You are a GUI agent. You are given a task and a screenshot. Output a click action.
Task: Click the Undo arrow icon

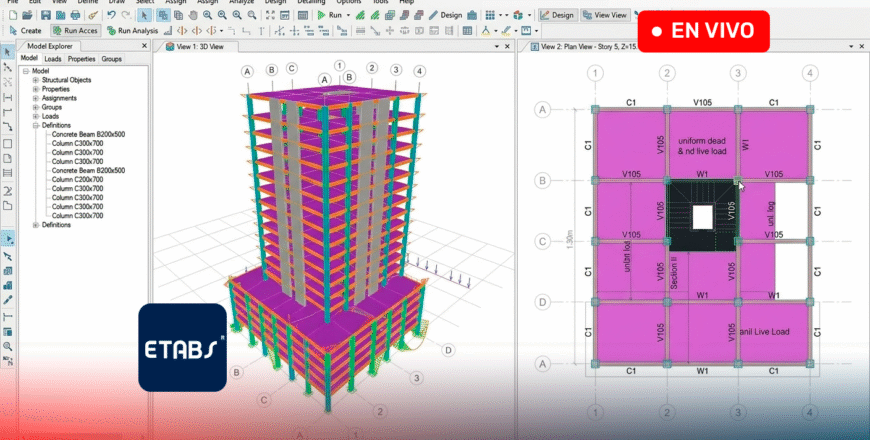click(110, 16)
